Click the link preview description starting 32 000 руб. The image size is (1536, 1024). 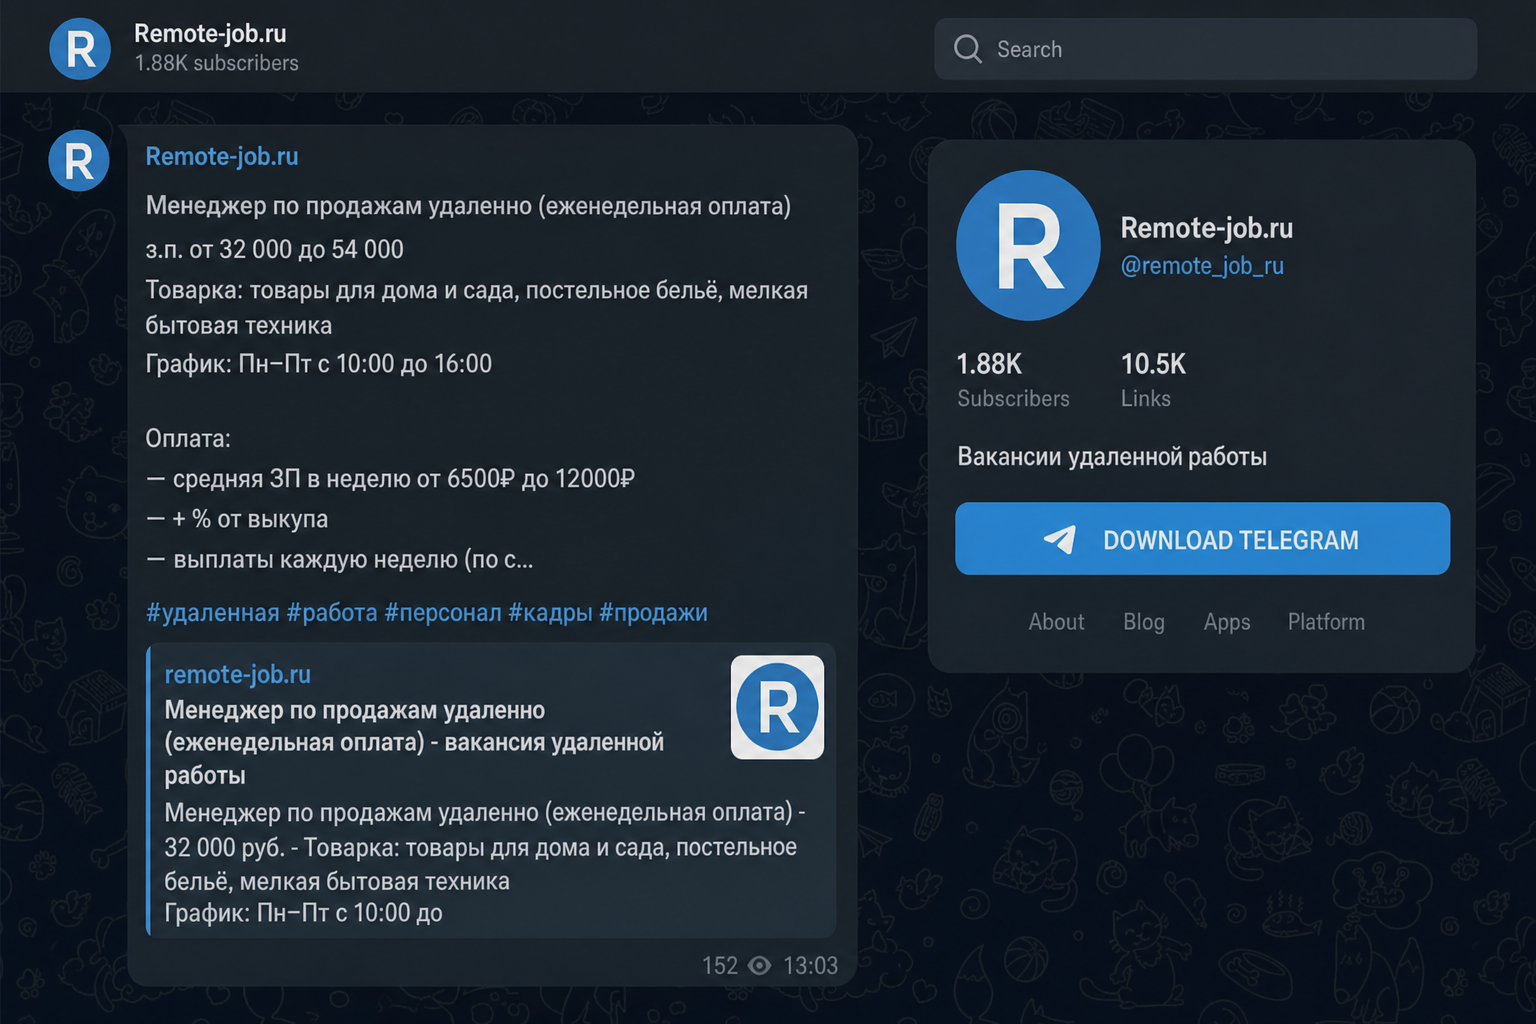tap(485, 862)
